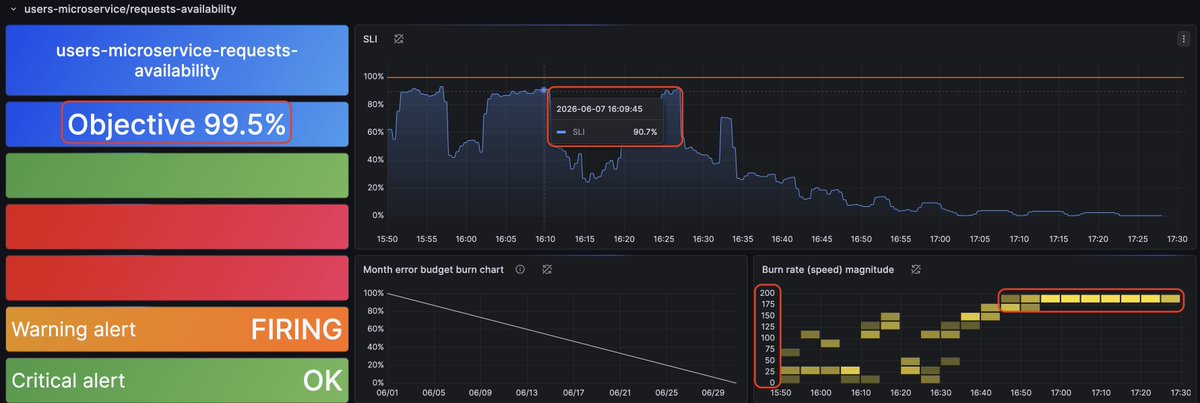Open the Burn rate (speed) magnitude title
1200x403 pixels.
[830, 269]
